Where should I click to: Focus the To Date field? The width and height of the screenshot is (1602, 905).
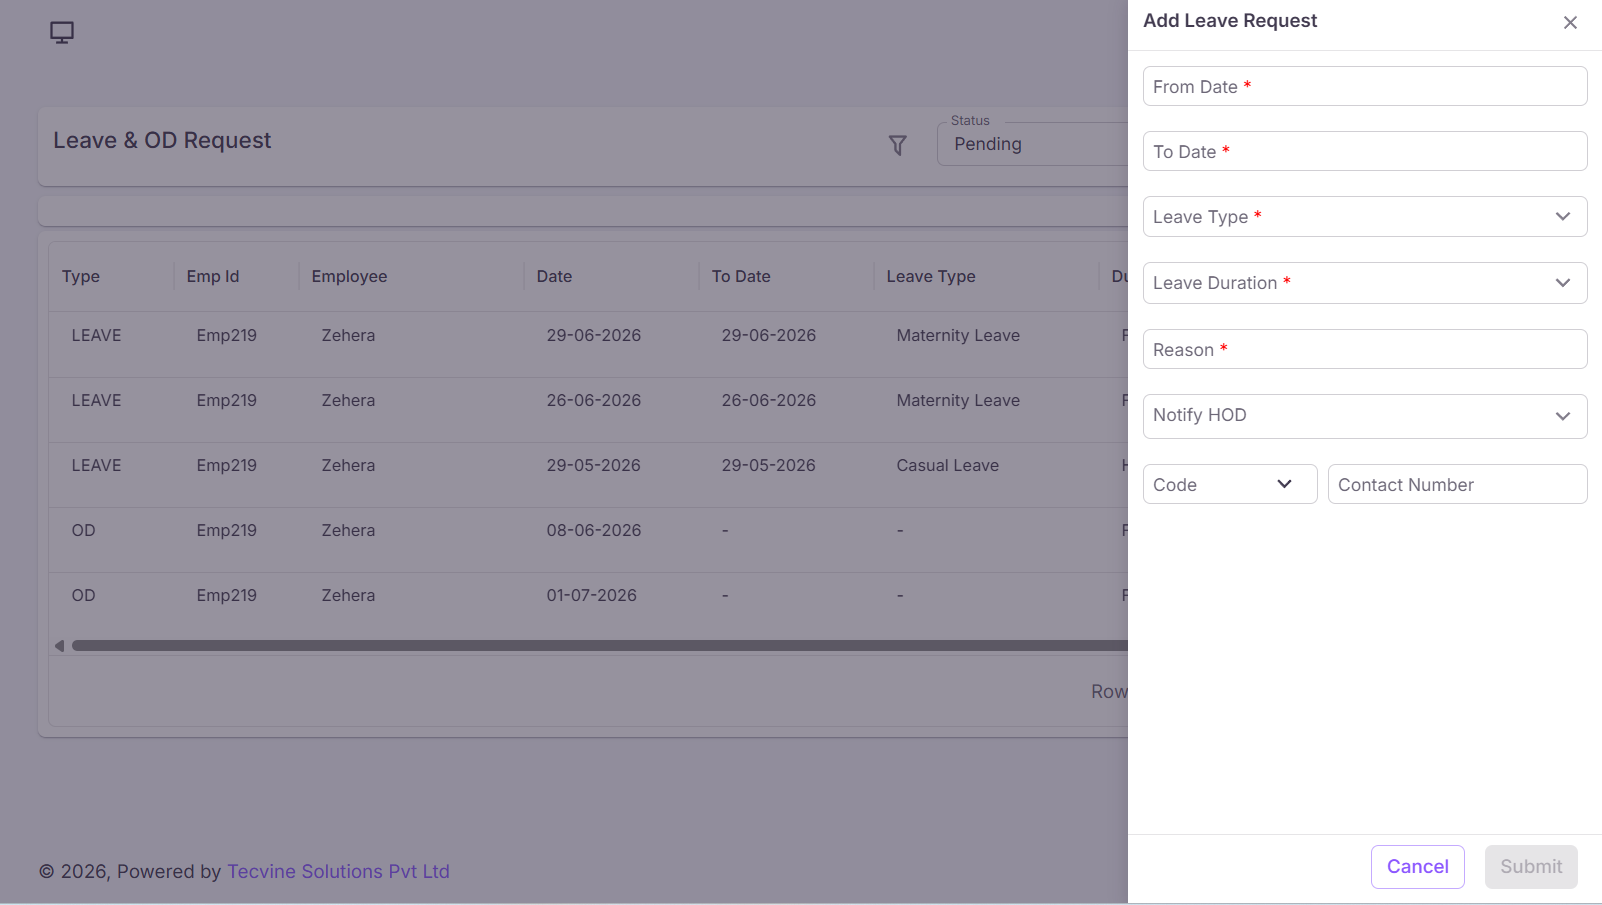click(1365, 151)
